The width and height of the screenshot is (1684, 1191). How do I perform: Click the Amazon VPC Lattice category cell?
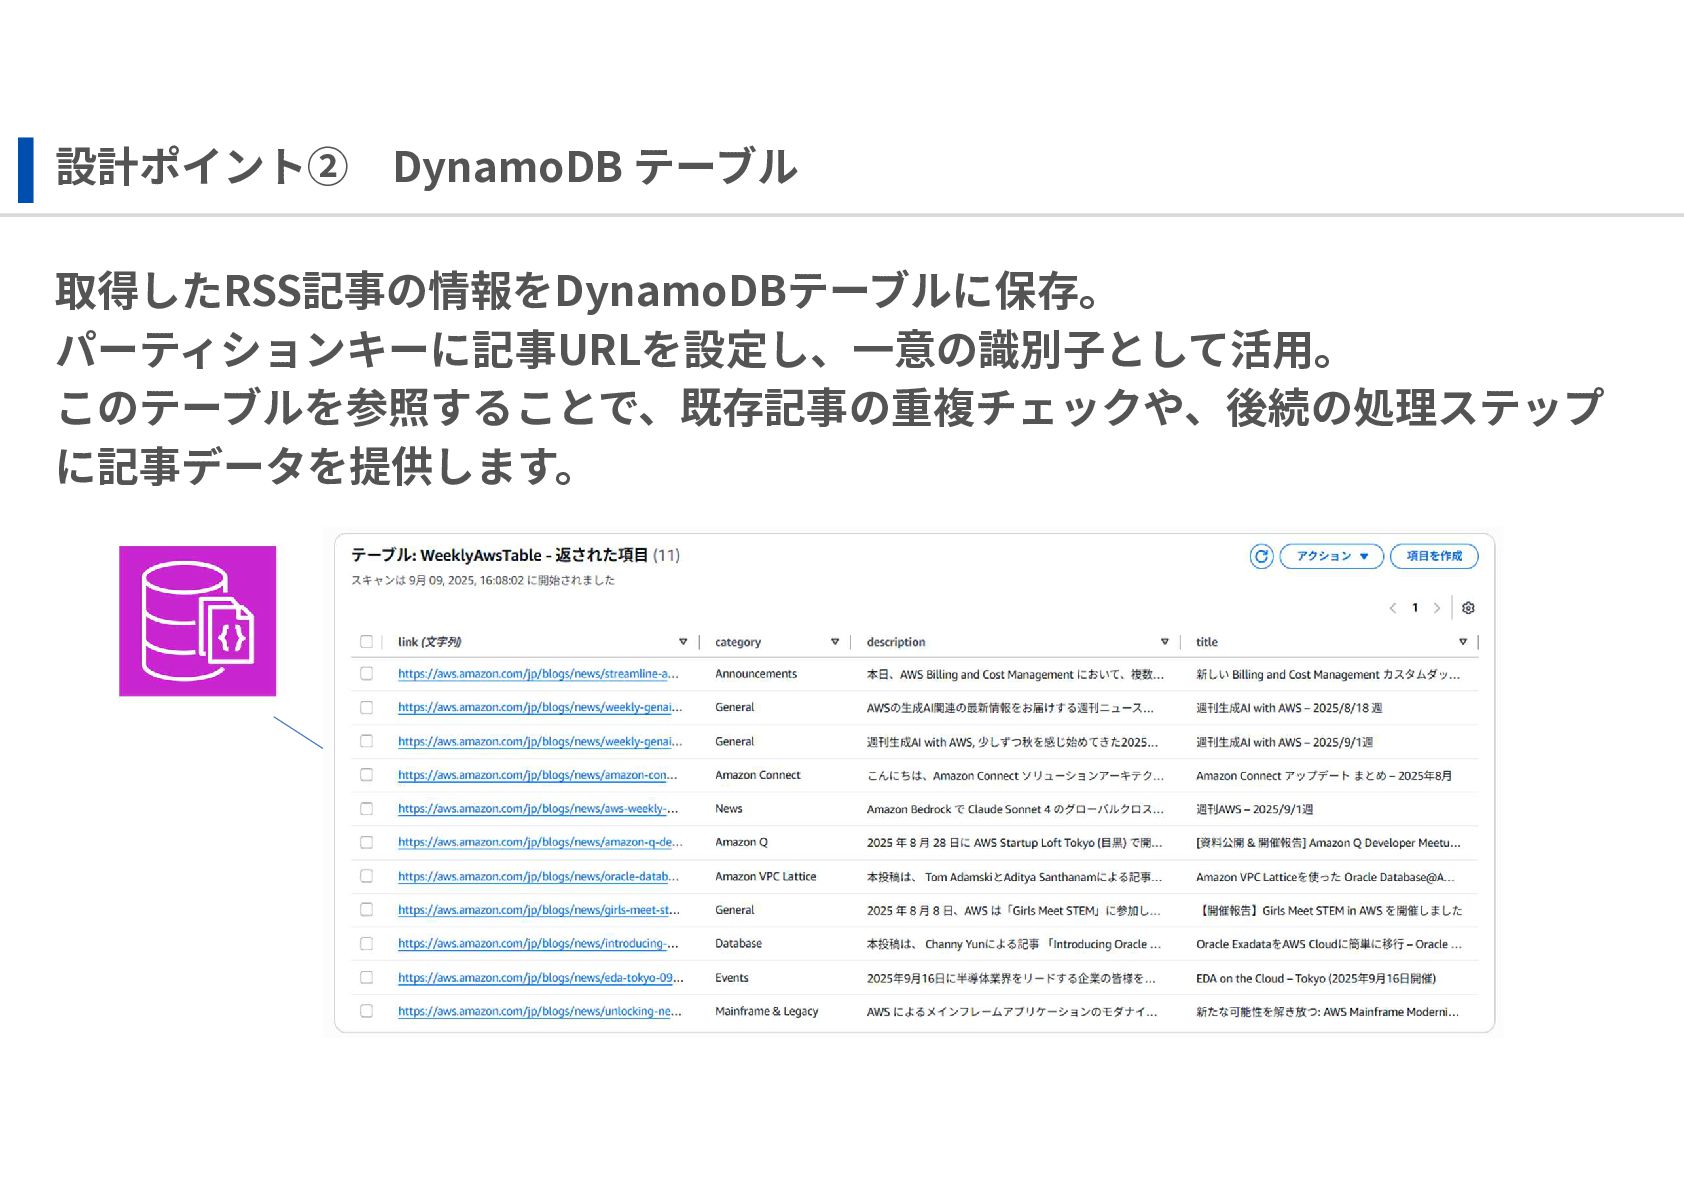click(766, 876)
